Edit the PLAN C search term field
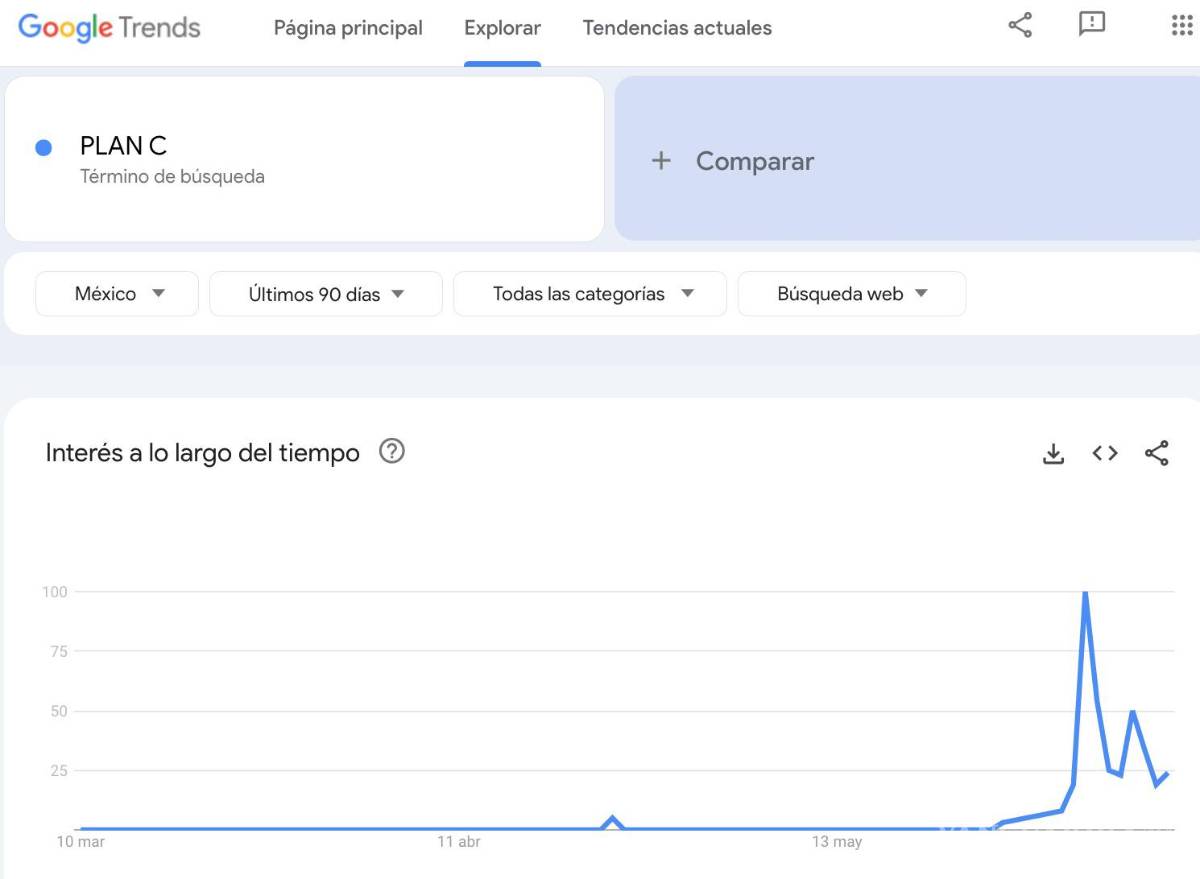The height and width of the screenshot is (879, 1200). [300, 147]
